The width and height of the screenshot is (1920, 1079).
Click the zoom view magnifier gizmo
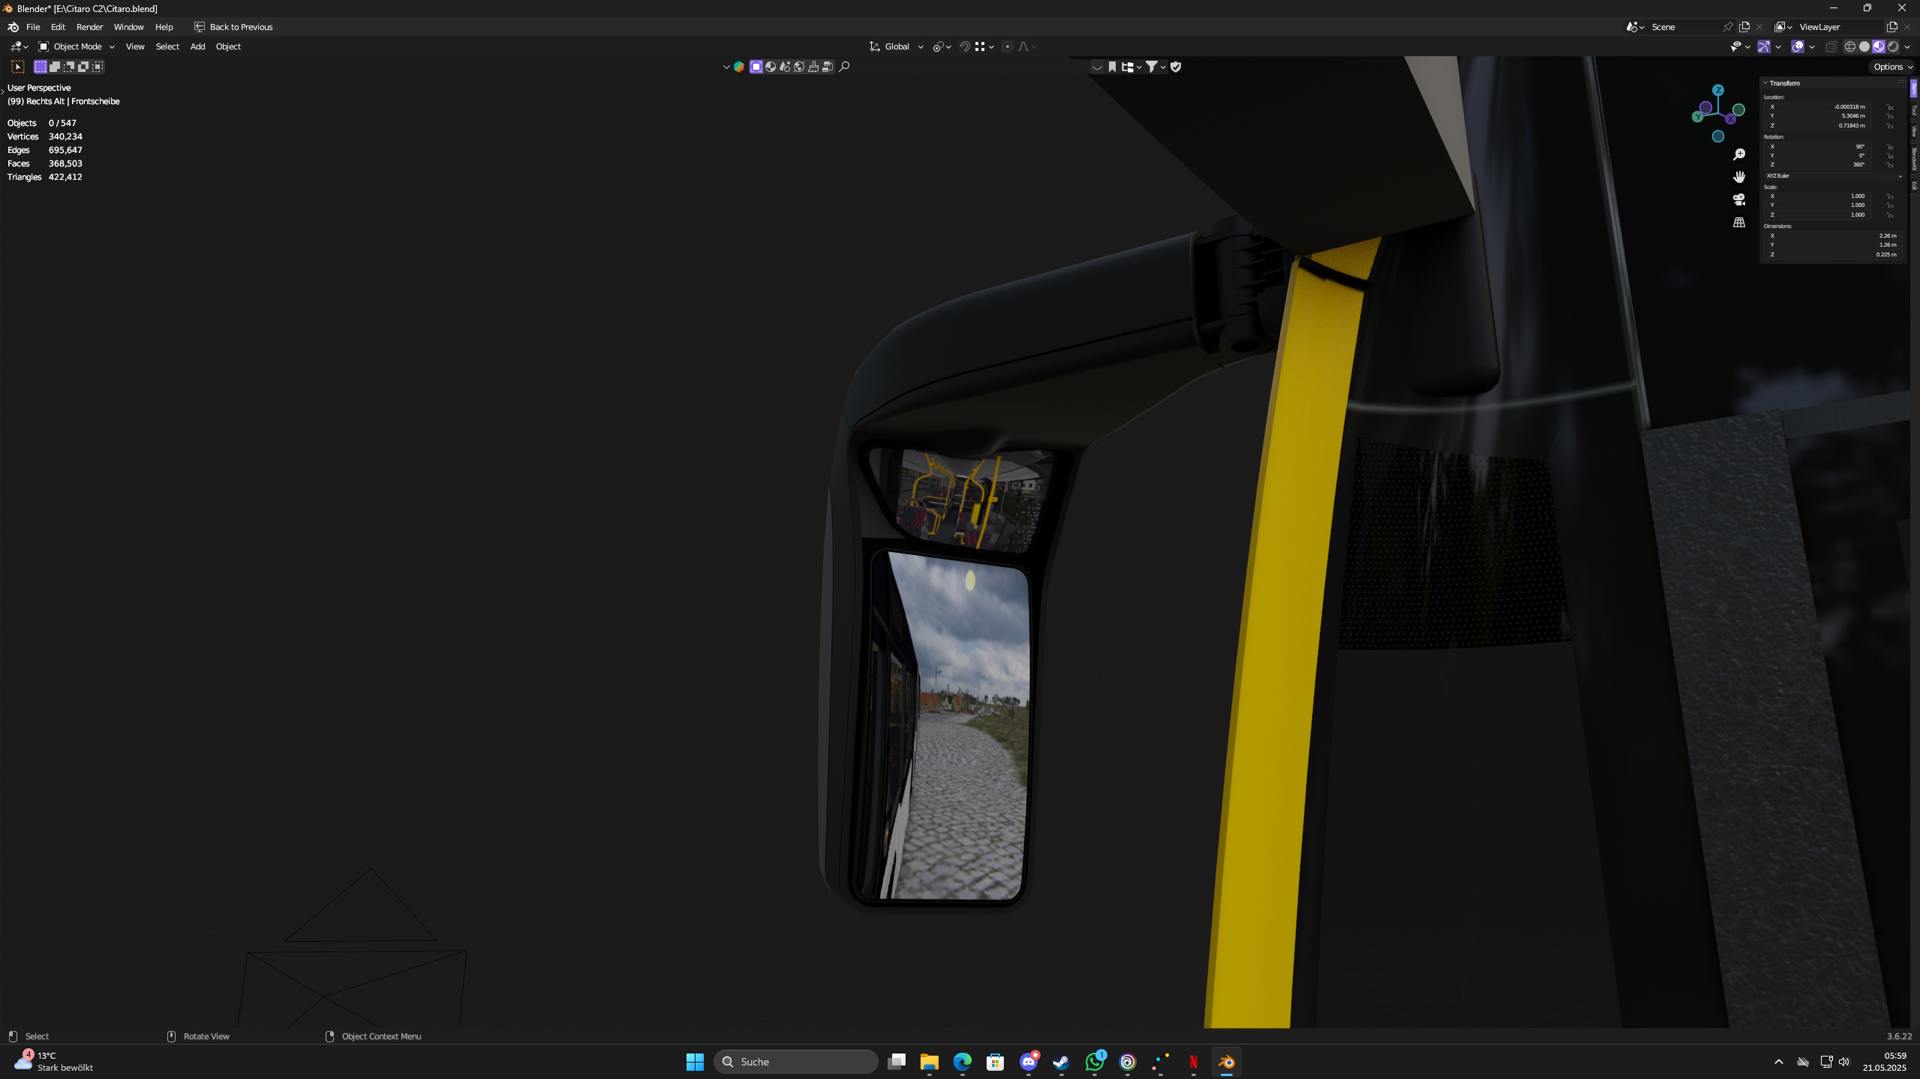pyautogui.click(x=1739, y=154)
